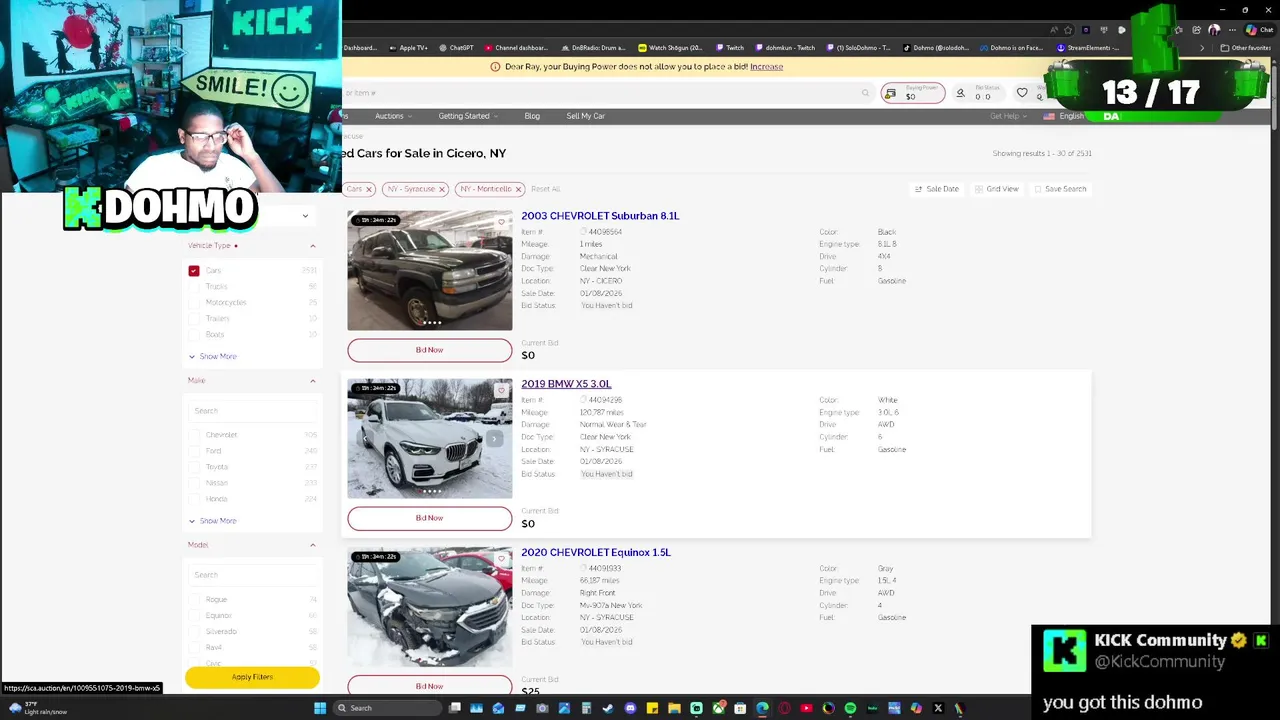The height and width of the screenshot is (720, 1280).
Task: Open File Explorer from the taskbar
Action: point(675,708)
